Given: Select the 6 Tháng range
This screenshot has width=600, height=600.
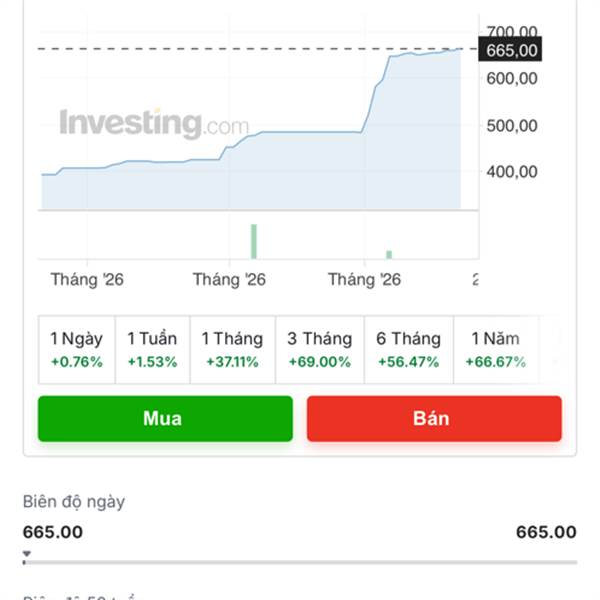Looking at the screenshot, I should click(x=409, y=350).
